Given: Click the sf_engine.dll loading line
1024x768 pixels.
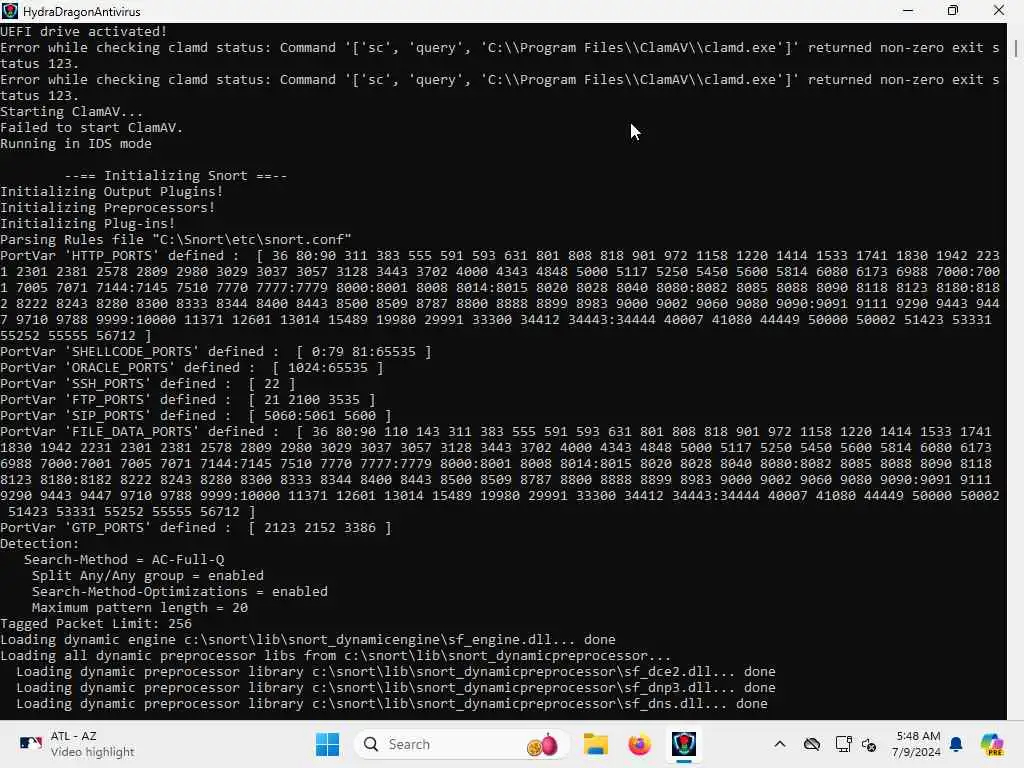Looking at the screenshot, I should coord(308,639).
